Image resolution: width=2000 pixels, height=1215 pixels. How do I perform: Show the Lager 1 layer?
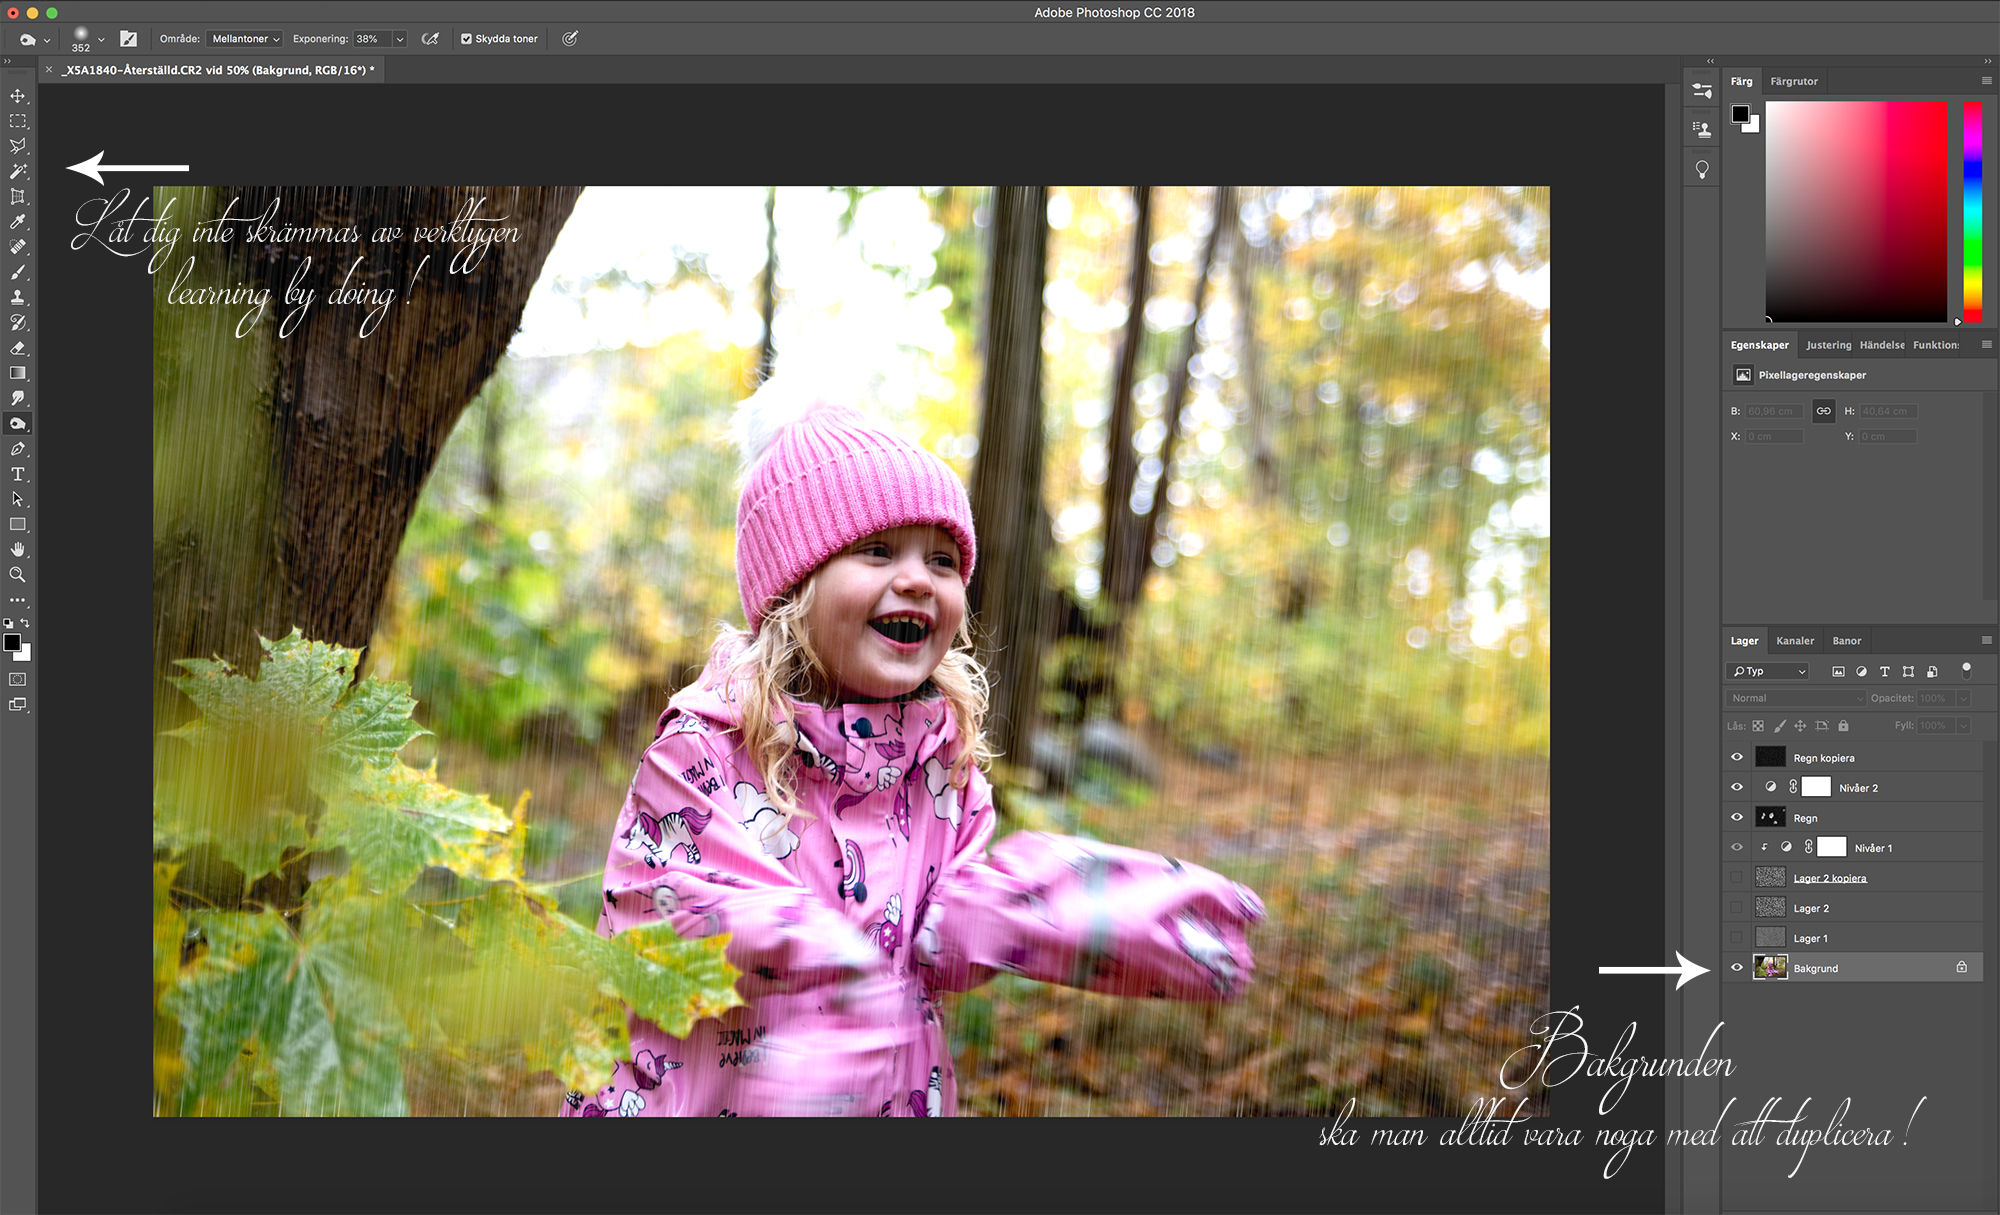(x=1737, y=937)
